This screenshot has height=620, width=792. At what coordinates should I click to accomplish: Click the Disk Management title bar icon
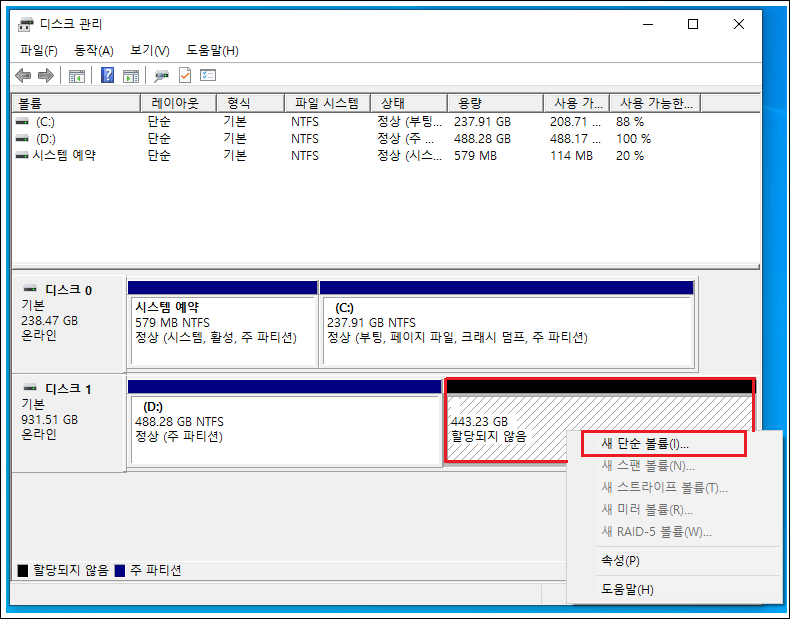tap(25, 24)
